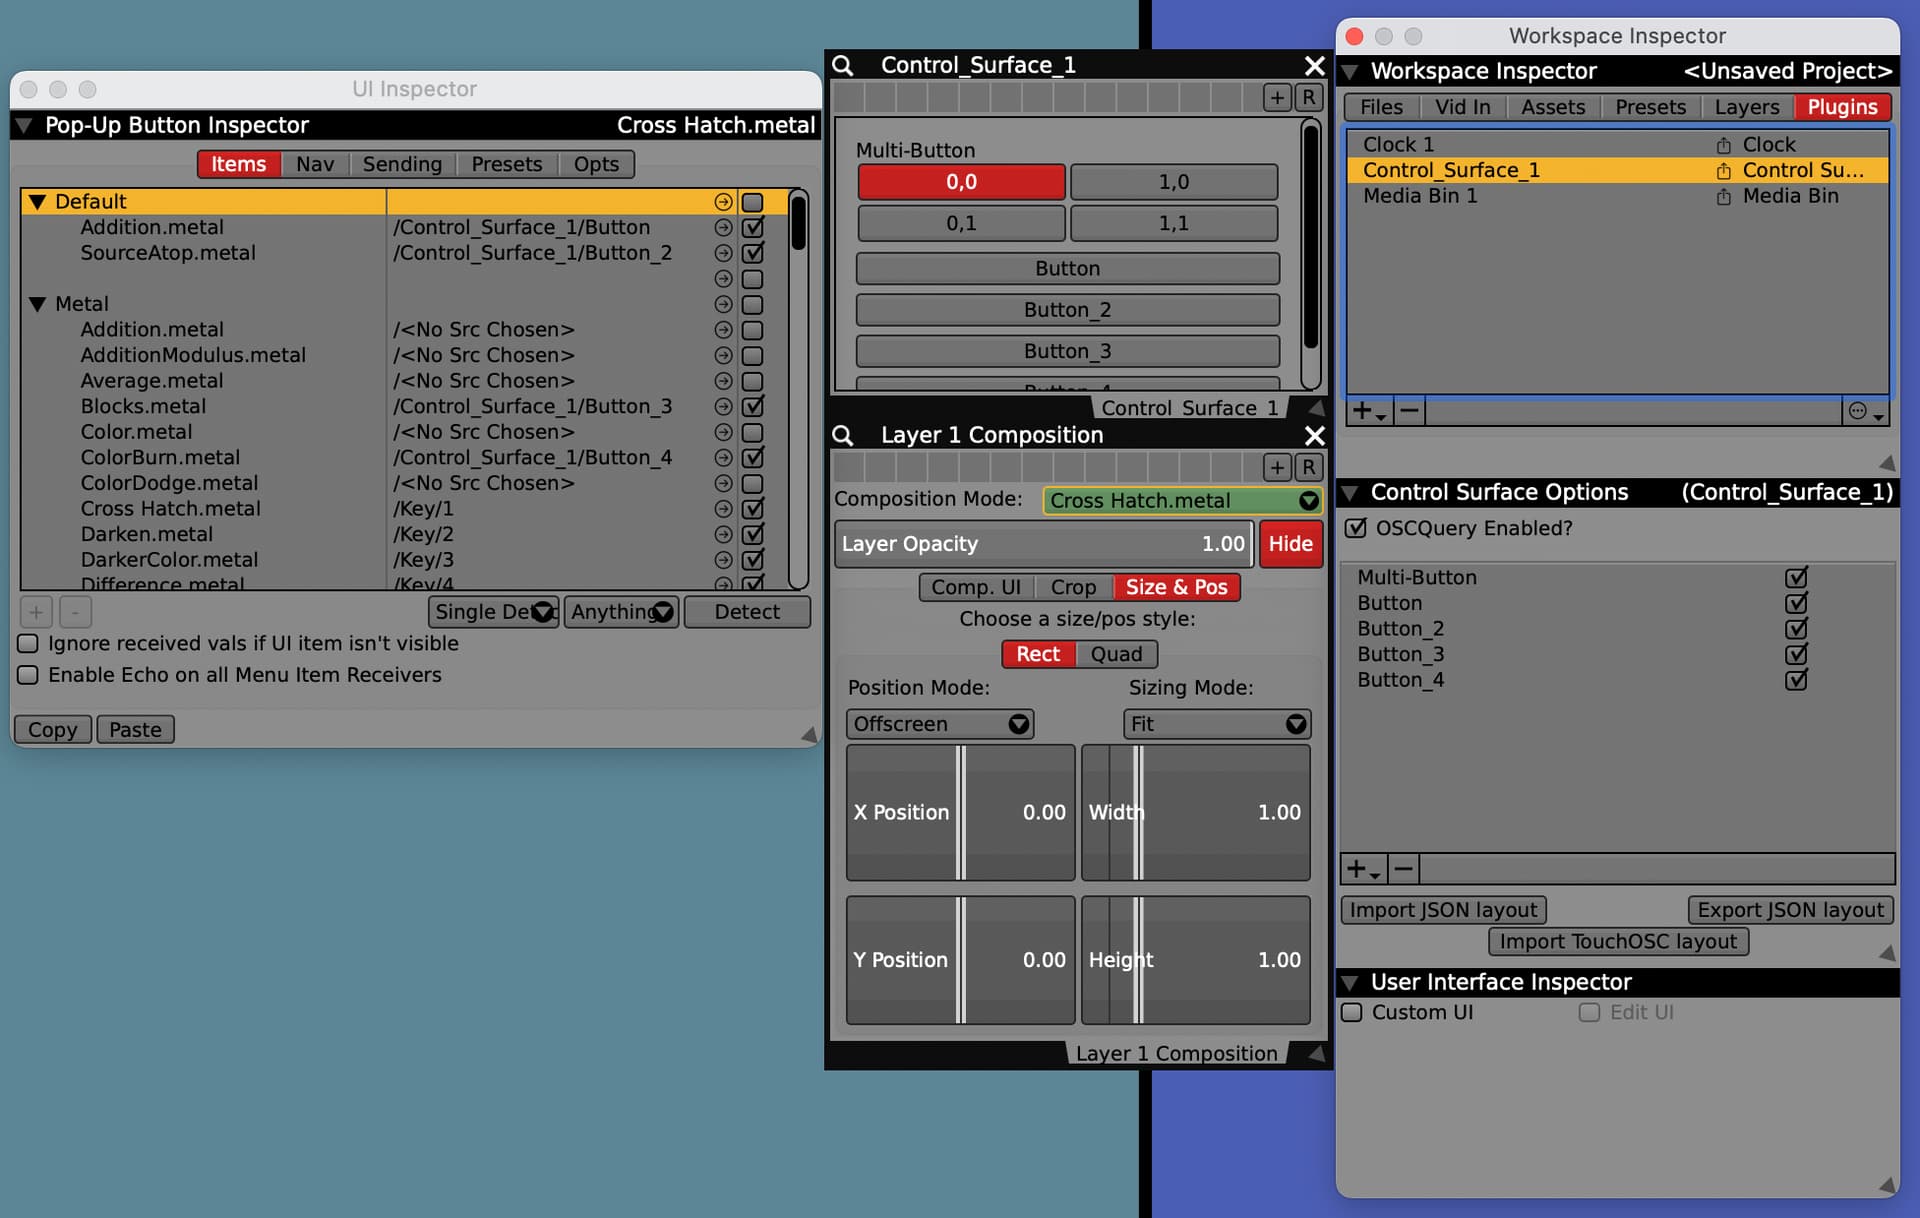Open the Composition Mode Cross Hatch.metal dropdown
Screen dimensions: 1920x1218
(1182, 500)
